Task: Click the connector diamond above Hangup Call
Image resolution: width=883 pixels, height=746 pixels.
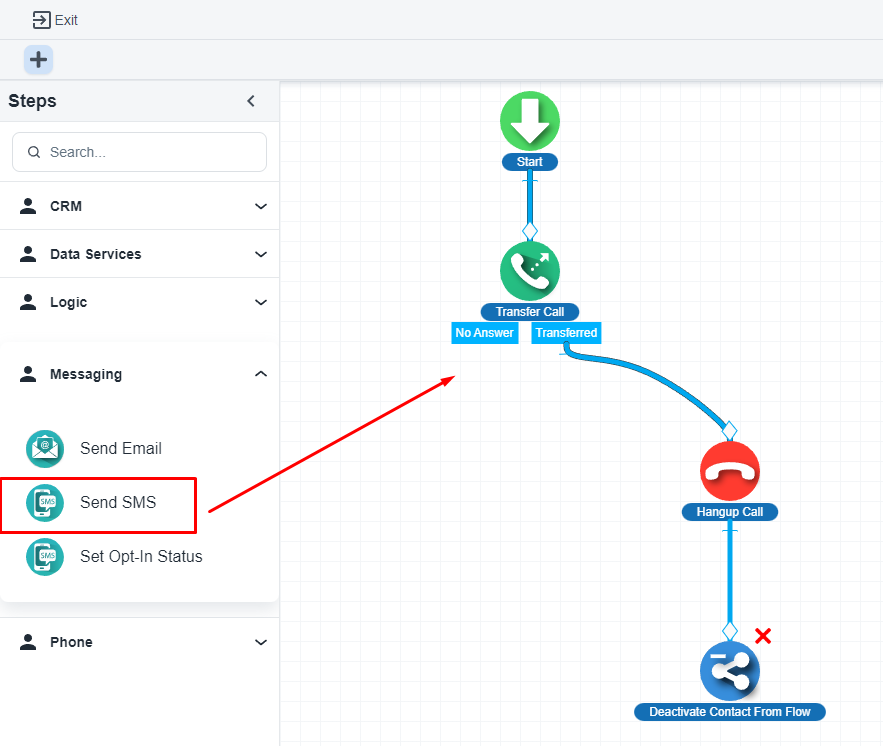Action: click(x=730, y=431)
